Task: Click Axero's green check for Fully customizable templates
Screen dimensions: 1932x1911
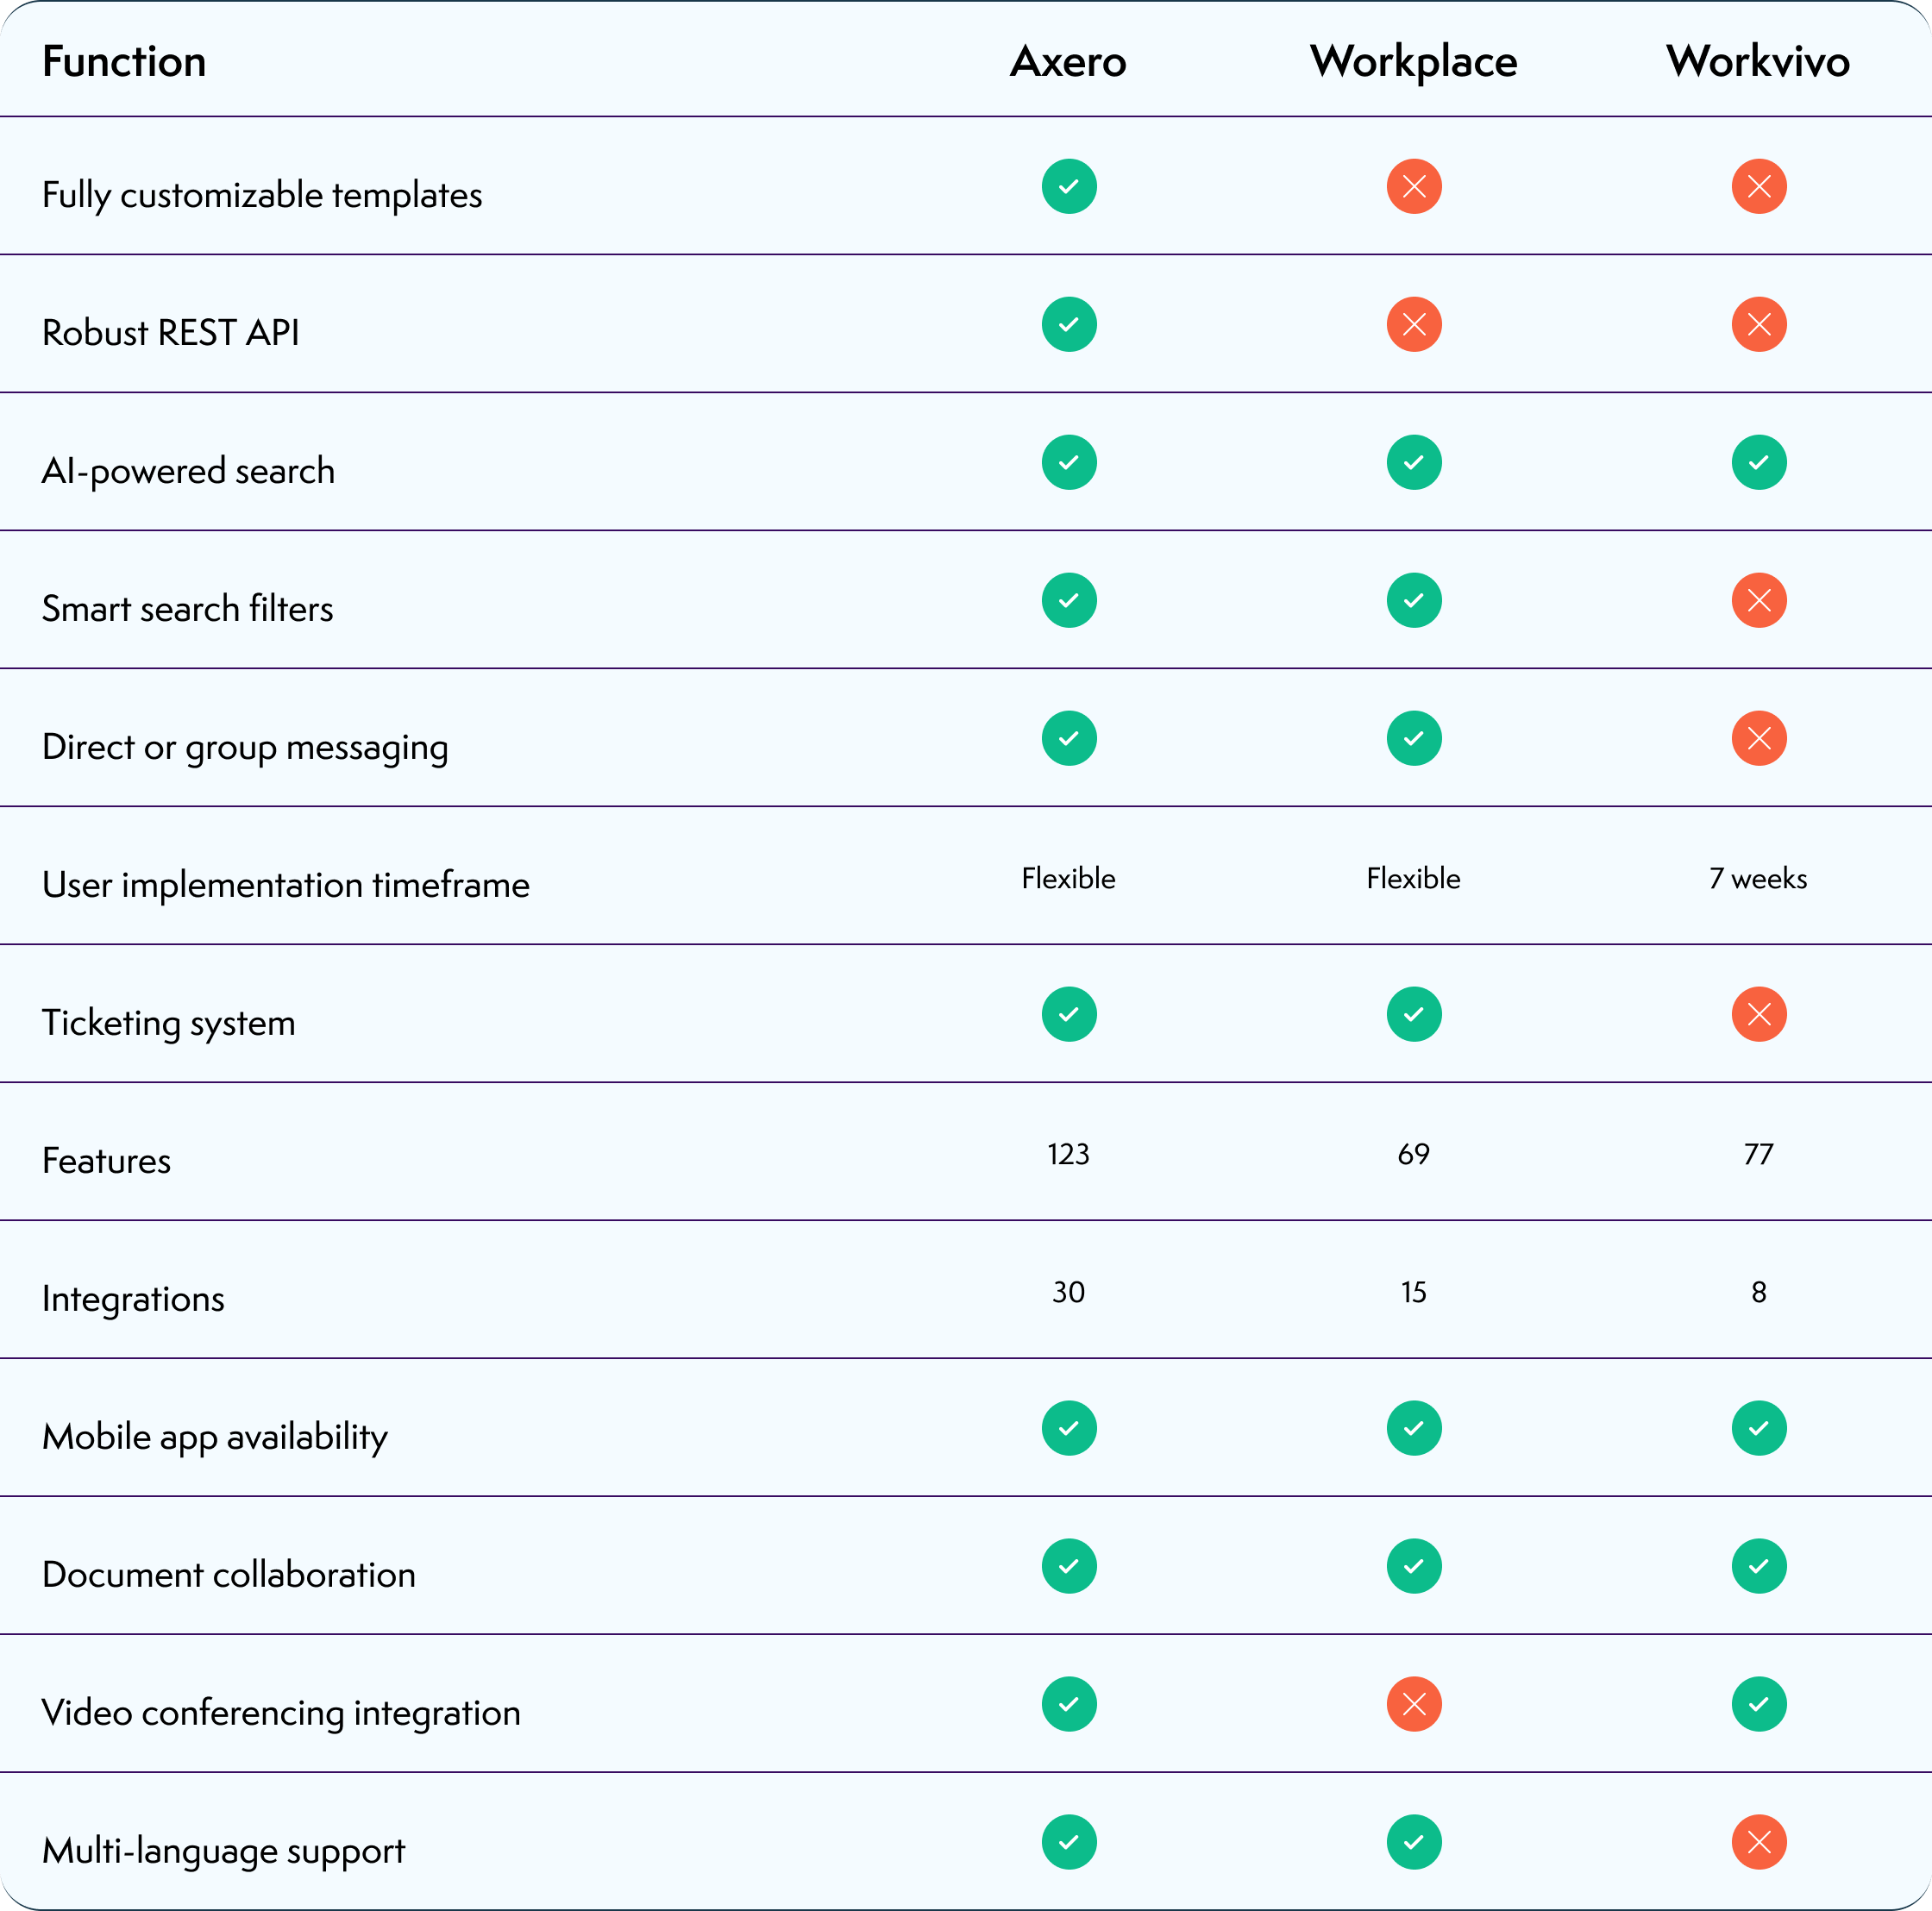Action: tap(1069, 186)
